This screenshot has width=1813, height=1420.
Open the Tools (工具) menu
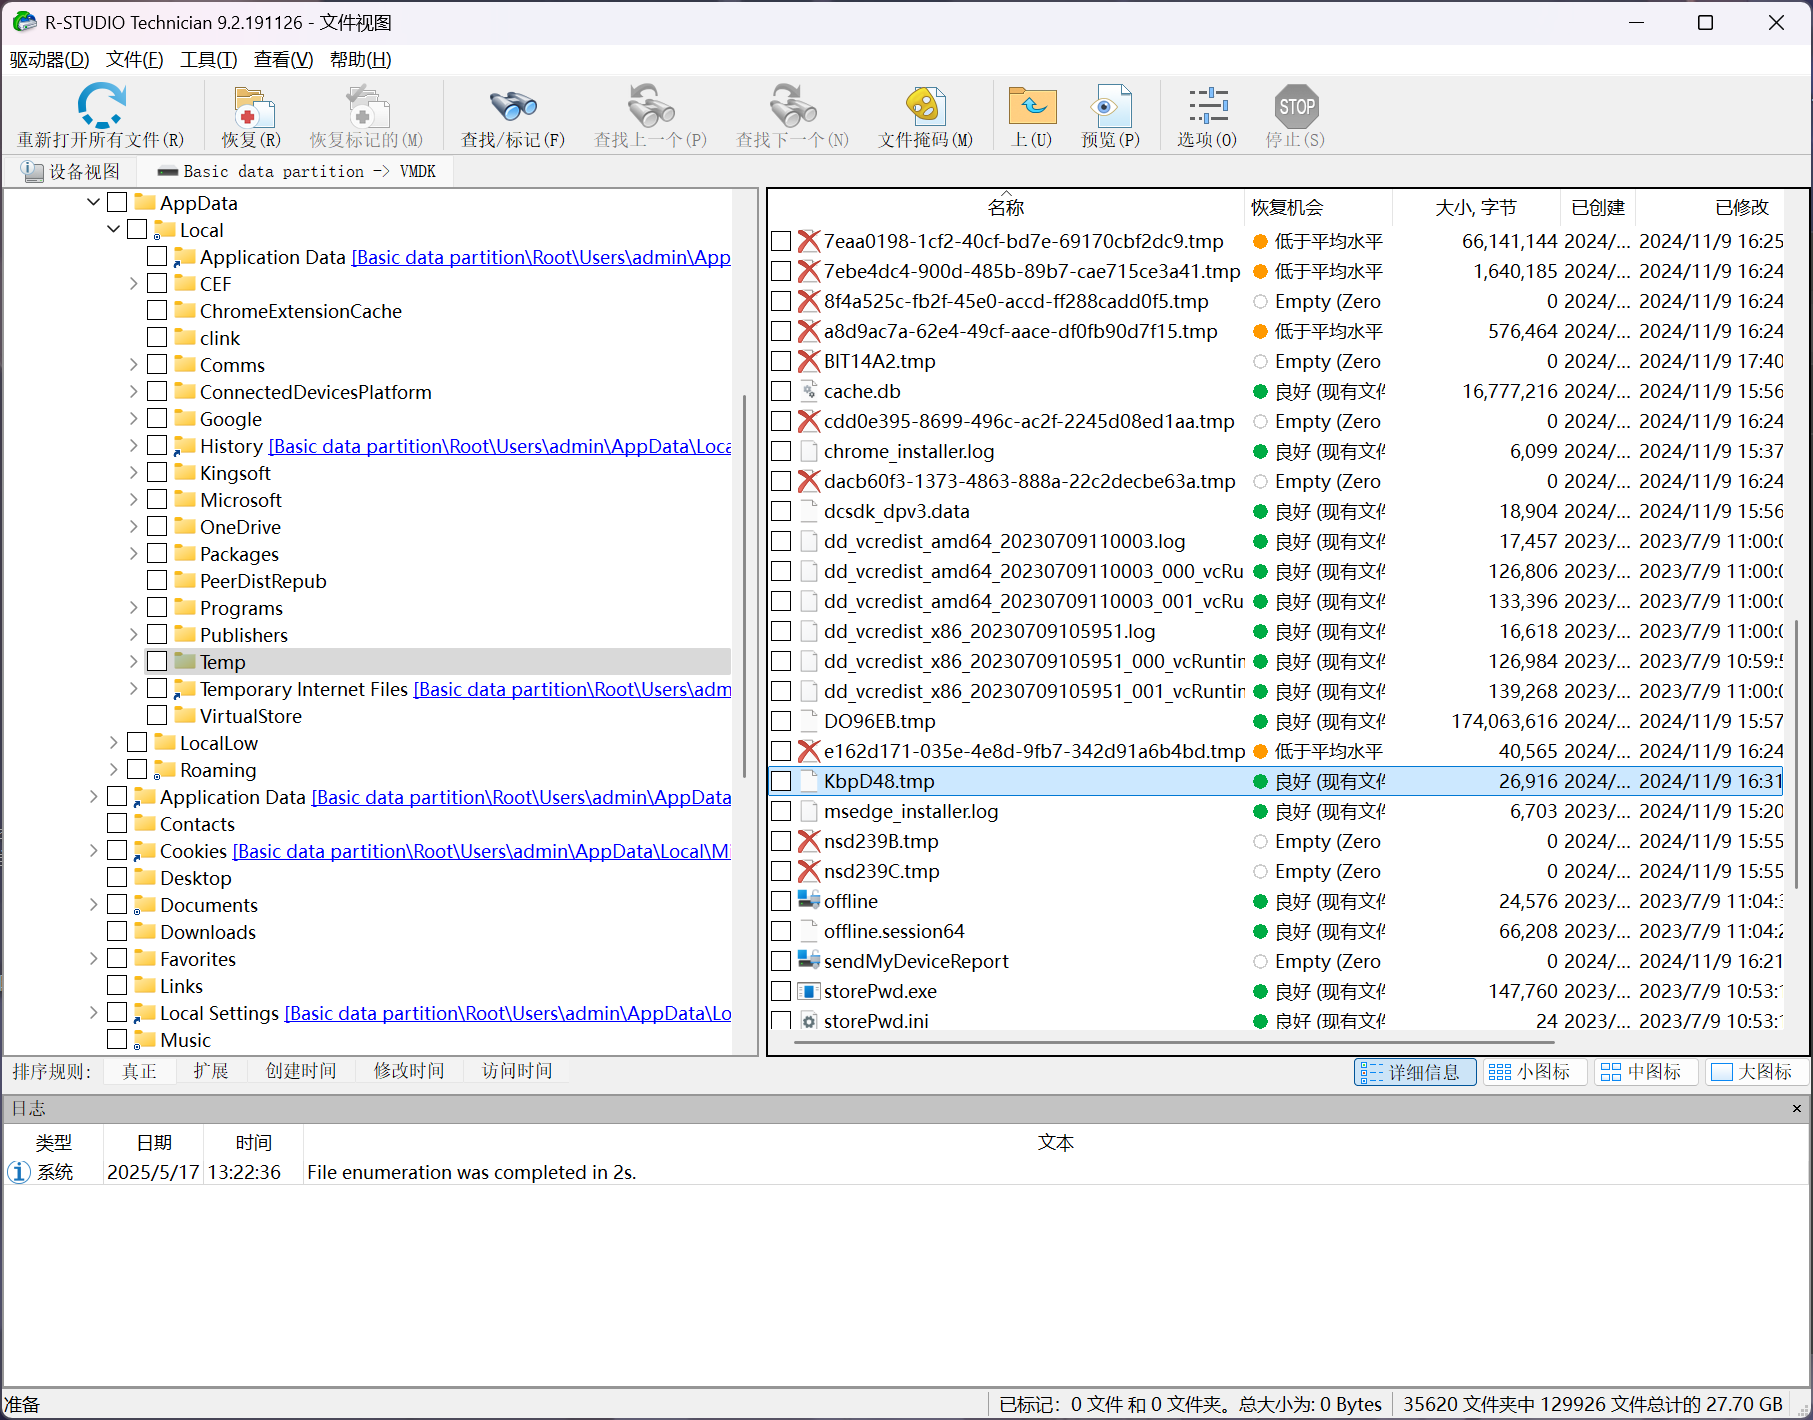pyautogui.click(x=209, y=59)
